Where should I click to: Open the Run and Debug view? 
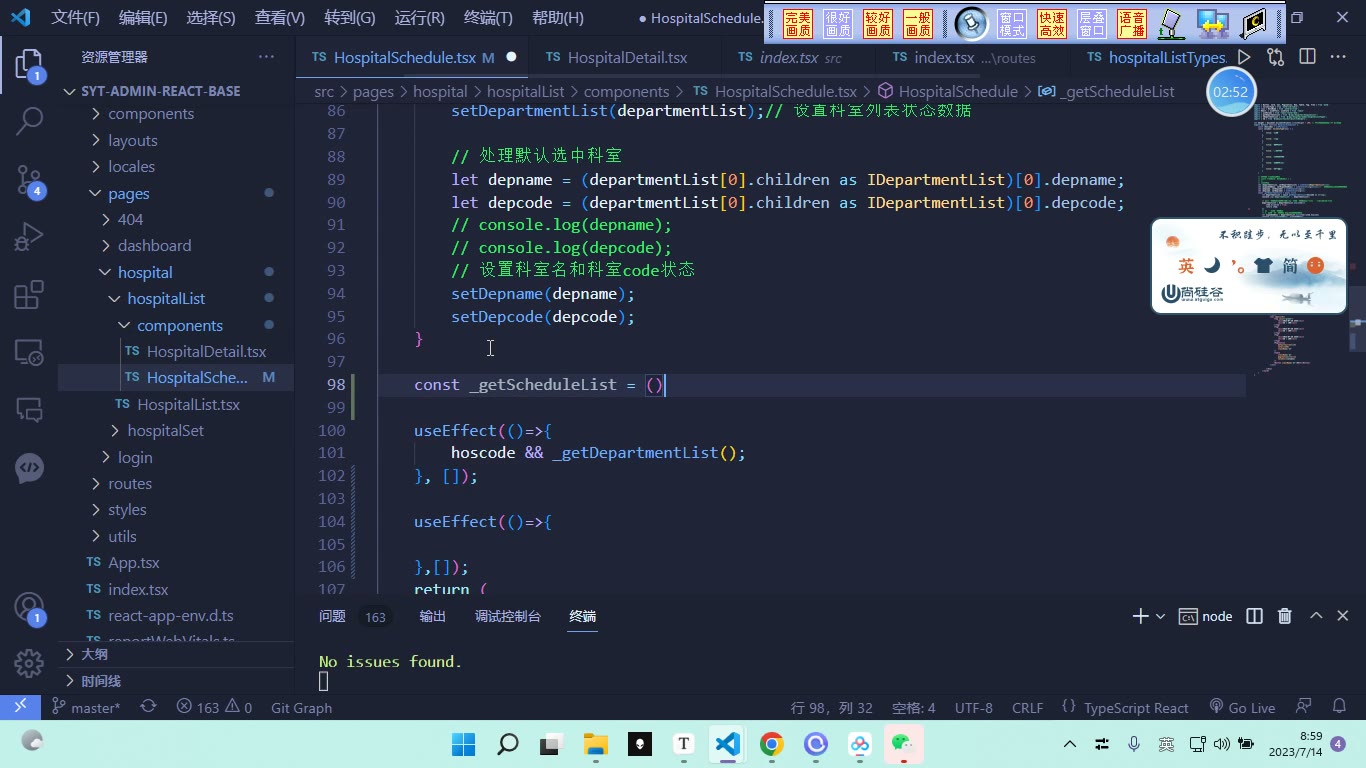(29, 237)
